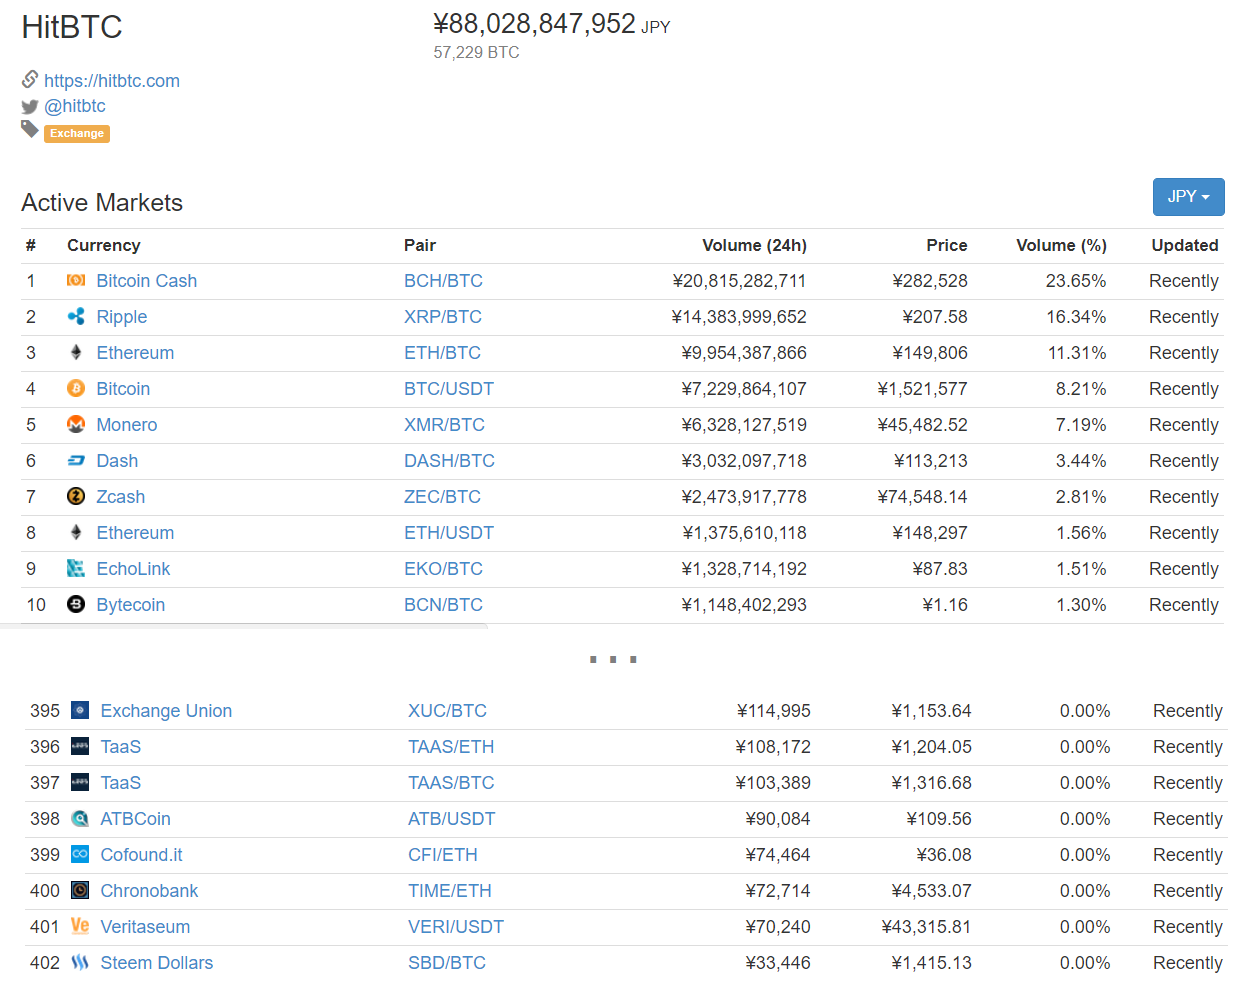
Task: Click the Zcash coin icon
Action: coord(76,497)
